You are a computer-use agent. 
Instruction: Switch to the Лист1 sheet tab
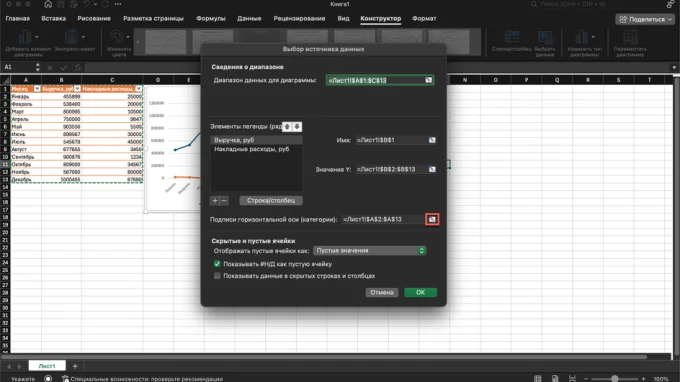(47, 366)
